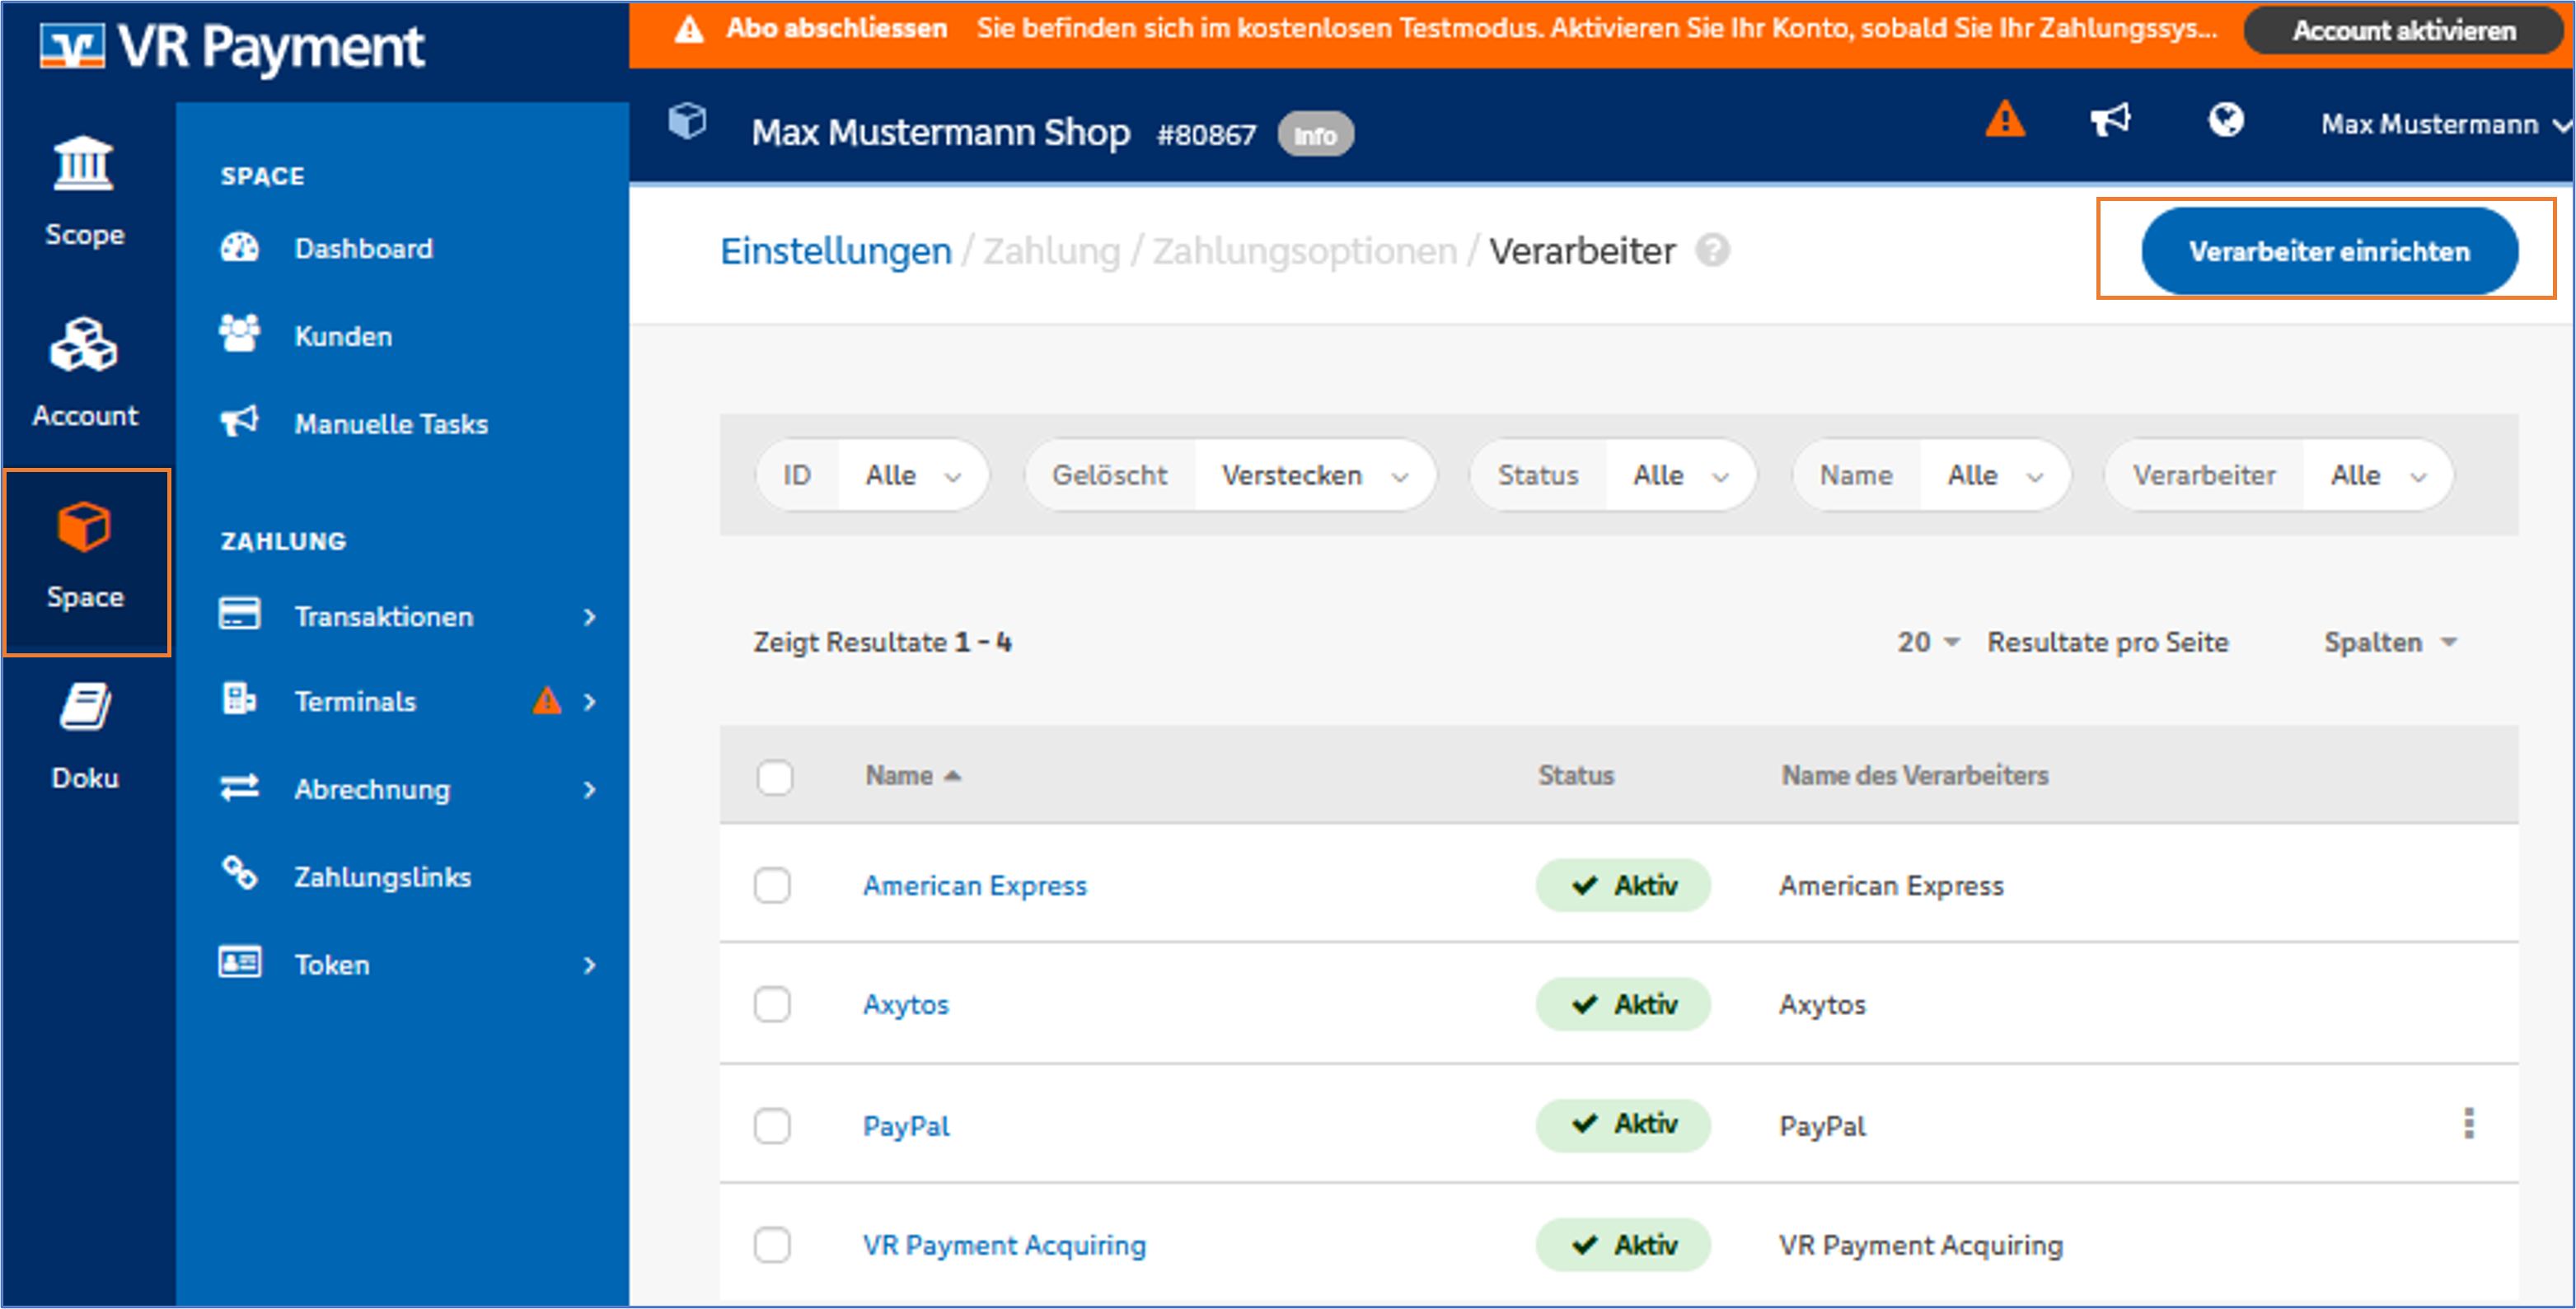The height and width of the screenshot is (1309, 2576).
Task: Open the Einstellungen breadcrumb link
Action: tap(836, 251)
